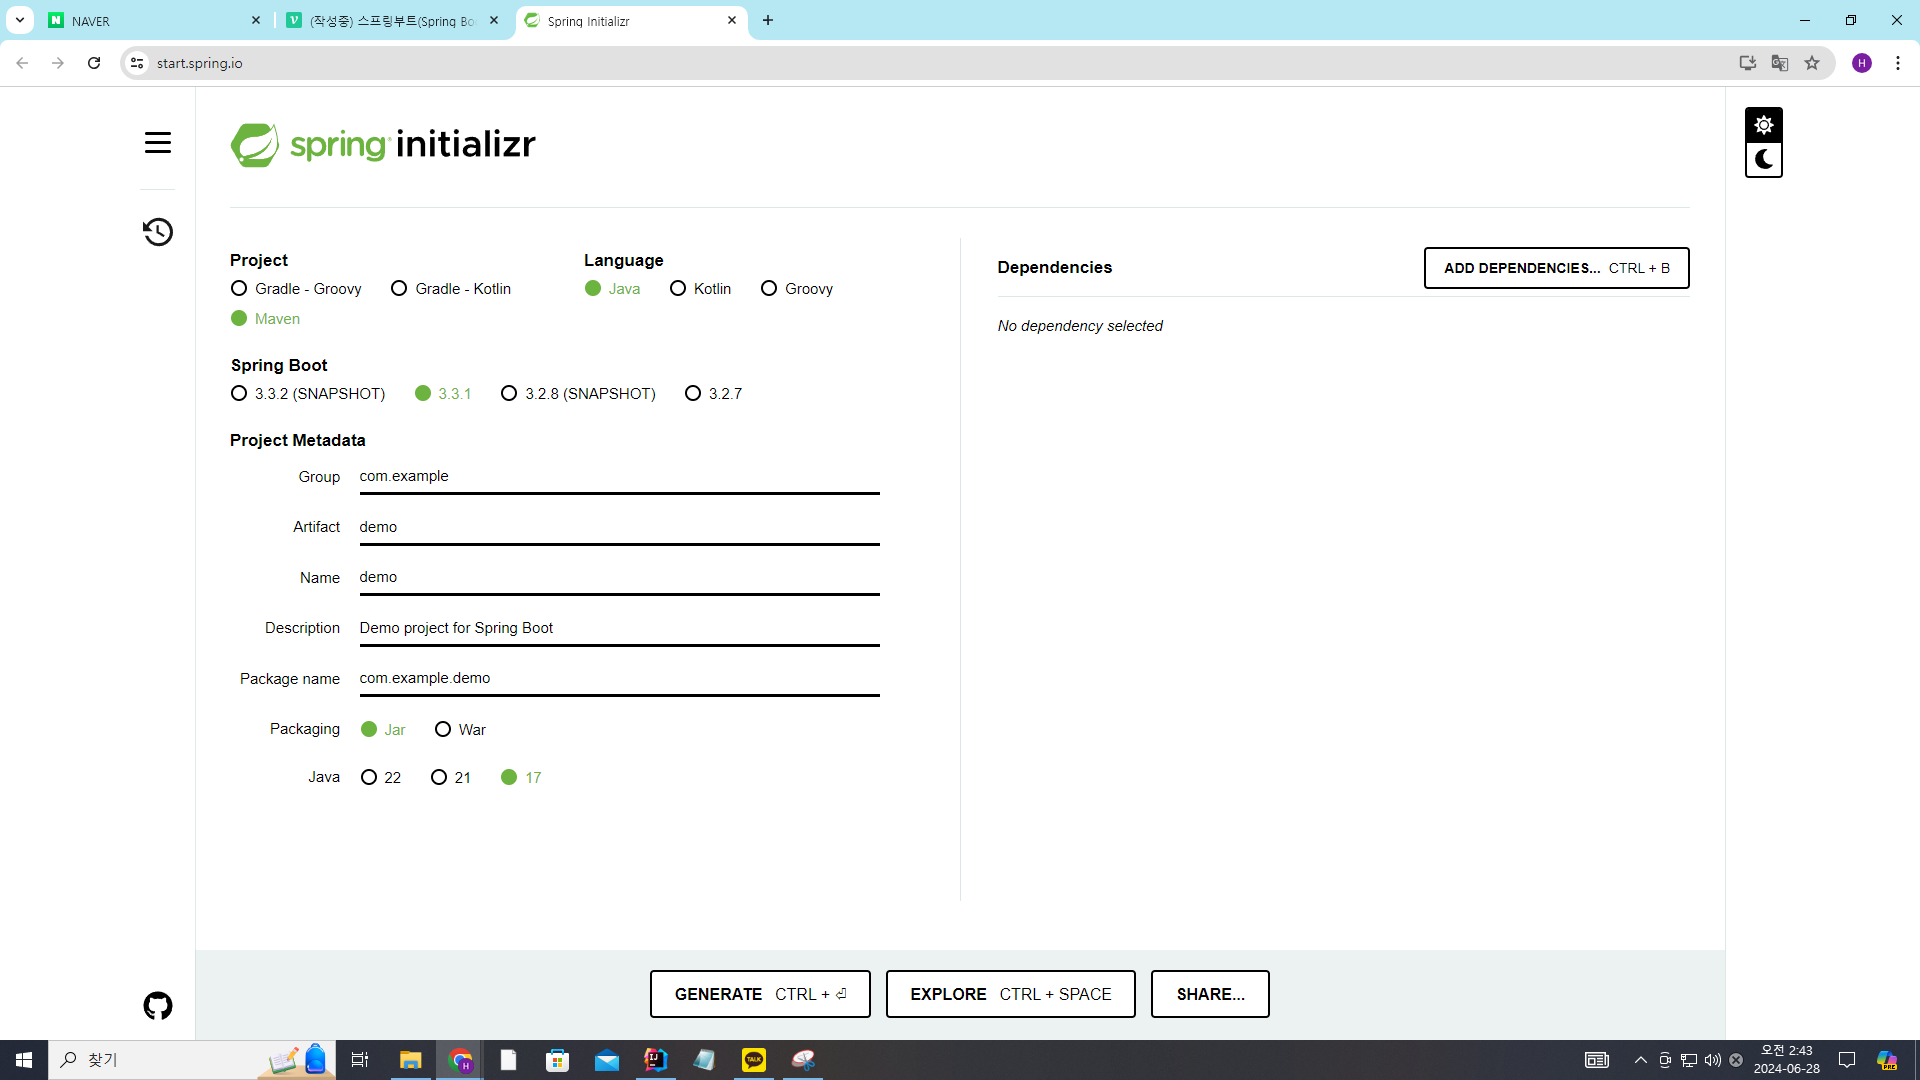This screenshot has height=1080, width=1920.
Task: Open Microsoft Store from the taskbar
Action: point(558,1060)
